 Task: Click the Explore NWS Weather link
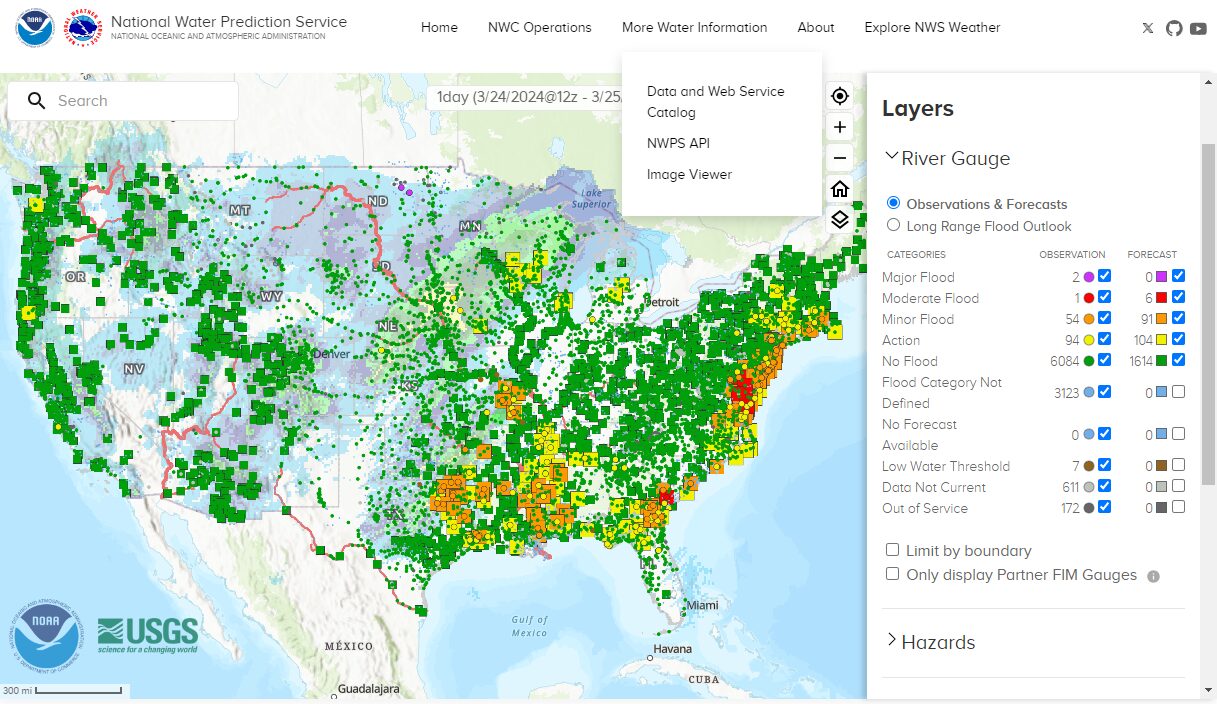point(932,27)
